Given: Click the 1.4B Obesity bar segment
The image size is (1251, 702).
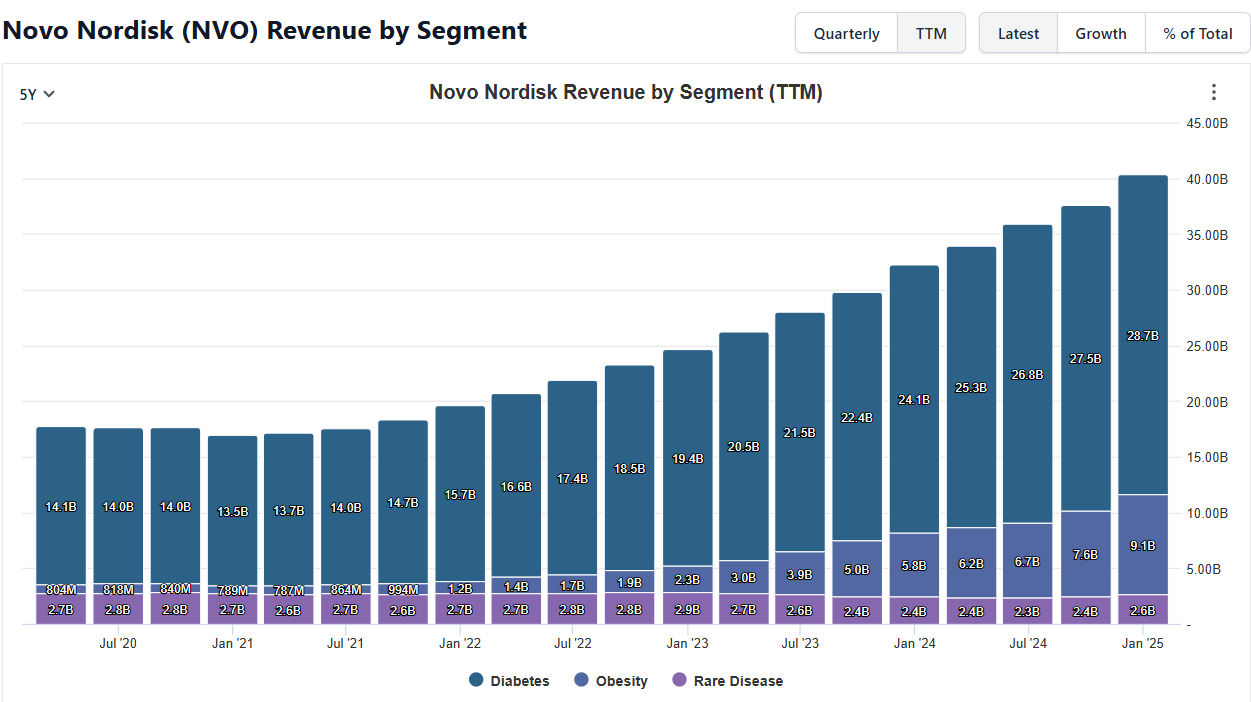Looking at the screenshot, I should 516,586.
